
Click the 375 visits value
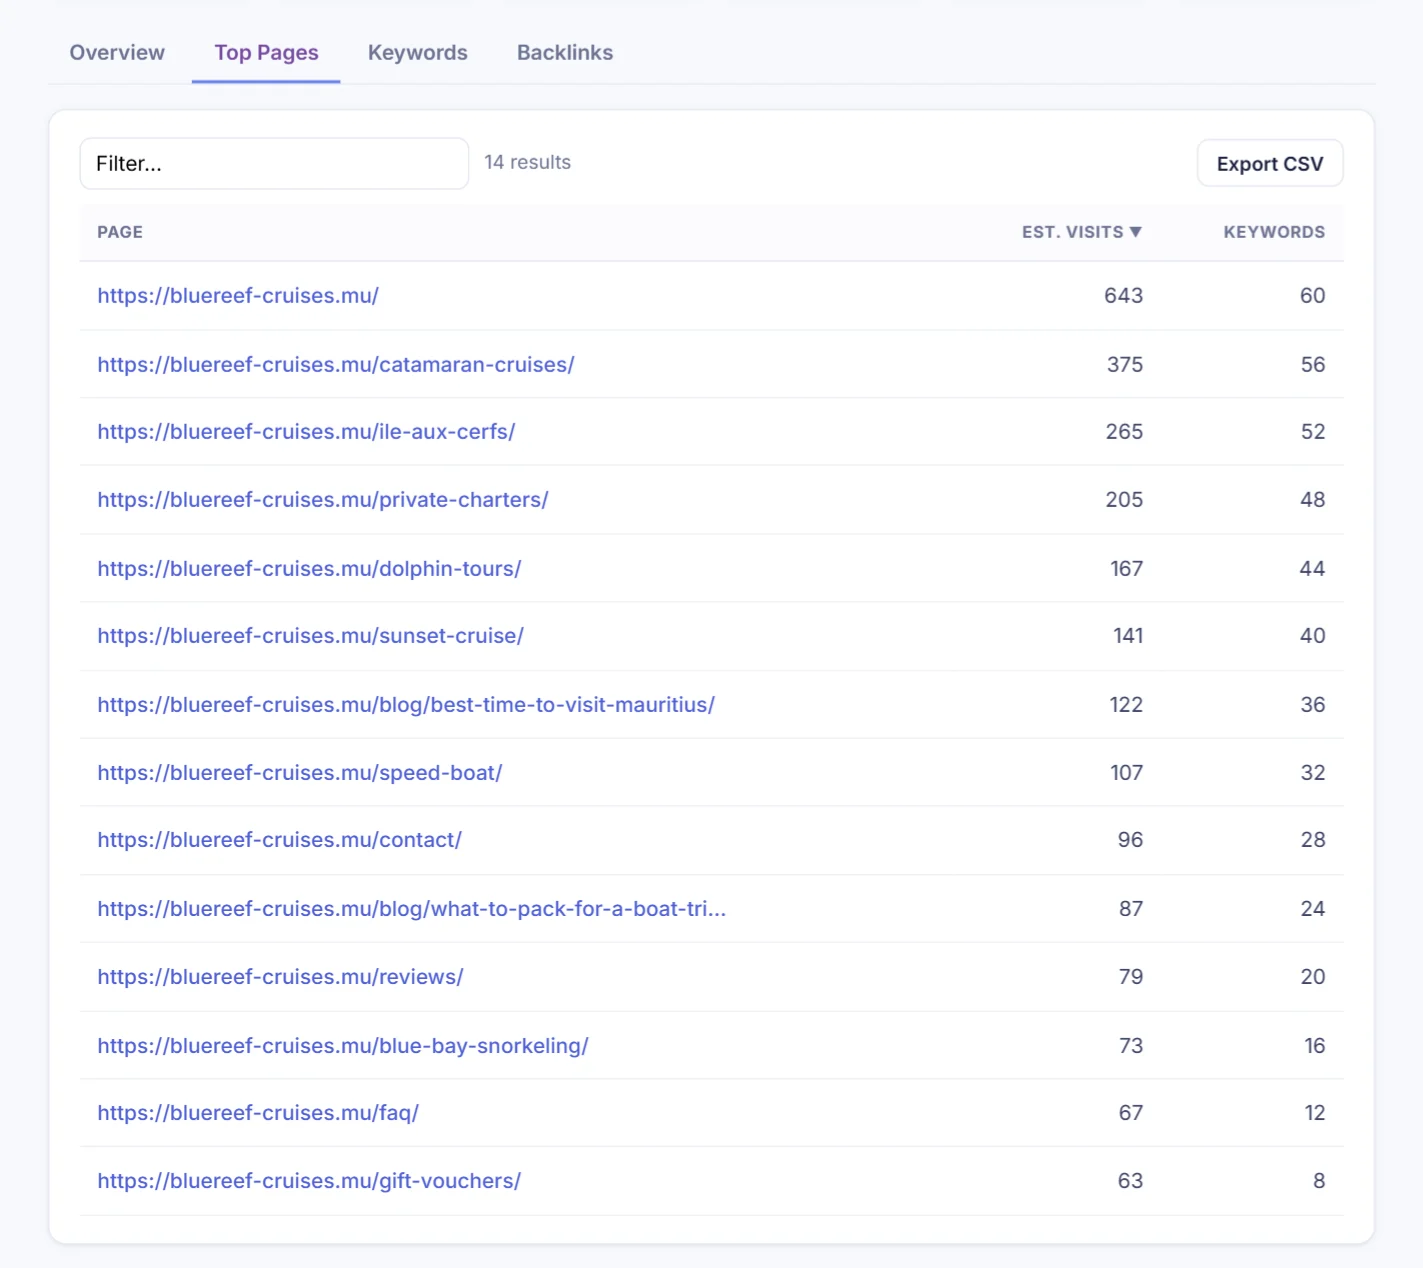click(x=1125, y=365)
